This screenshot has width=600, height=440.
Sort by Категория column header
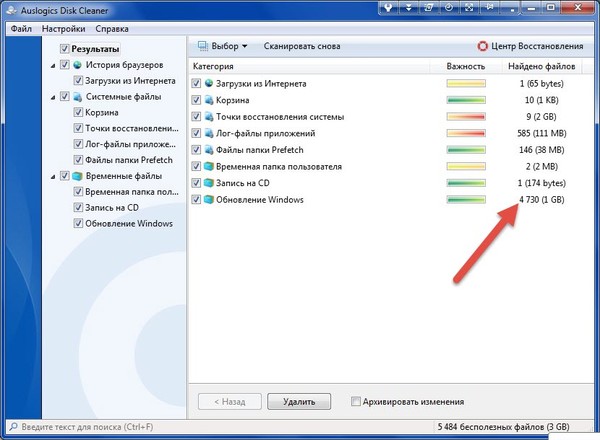tap(309, 67)
